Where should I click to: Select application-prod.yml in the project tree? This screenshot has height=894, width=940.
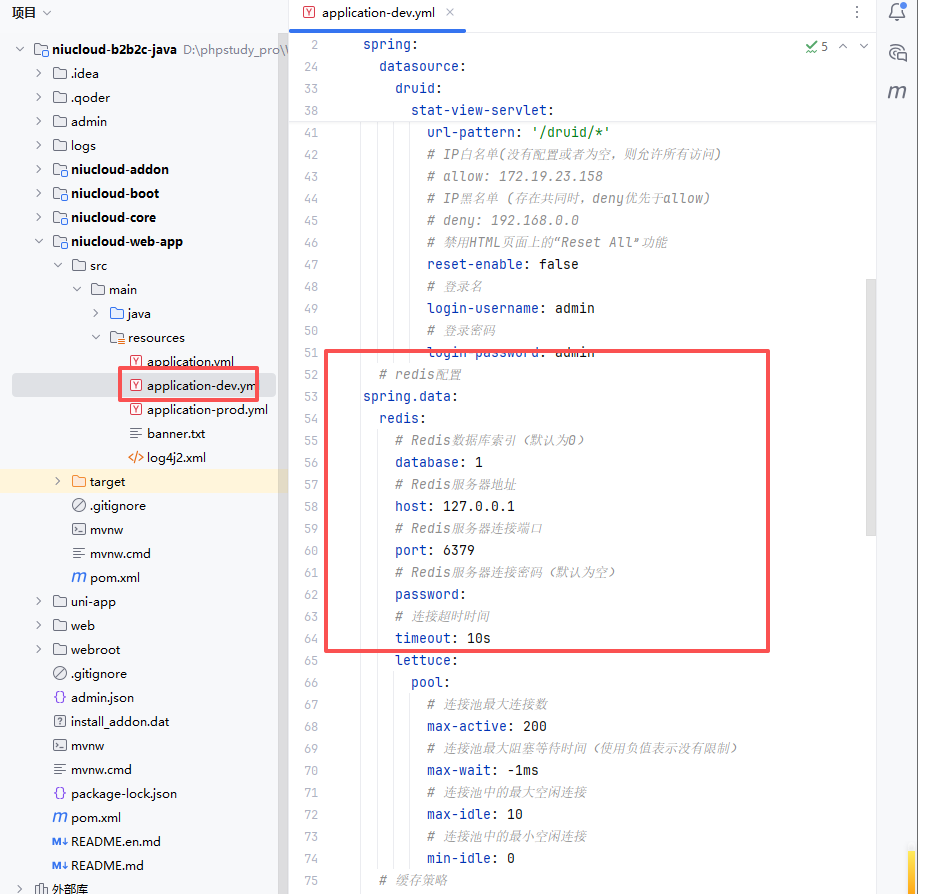(x=206, y=409)
